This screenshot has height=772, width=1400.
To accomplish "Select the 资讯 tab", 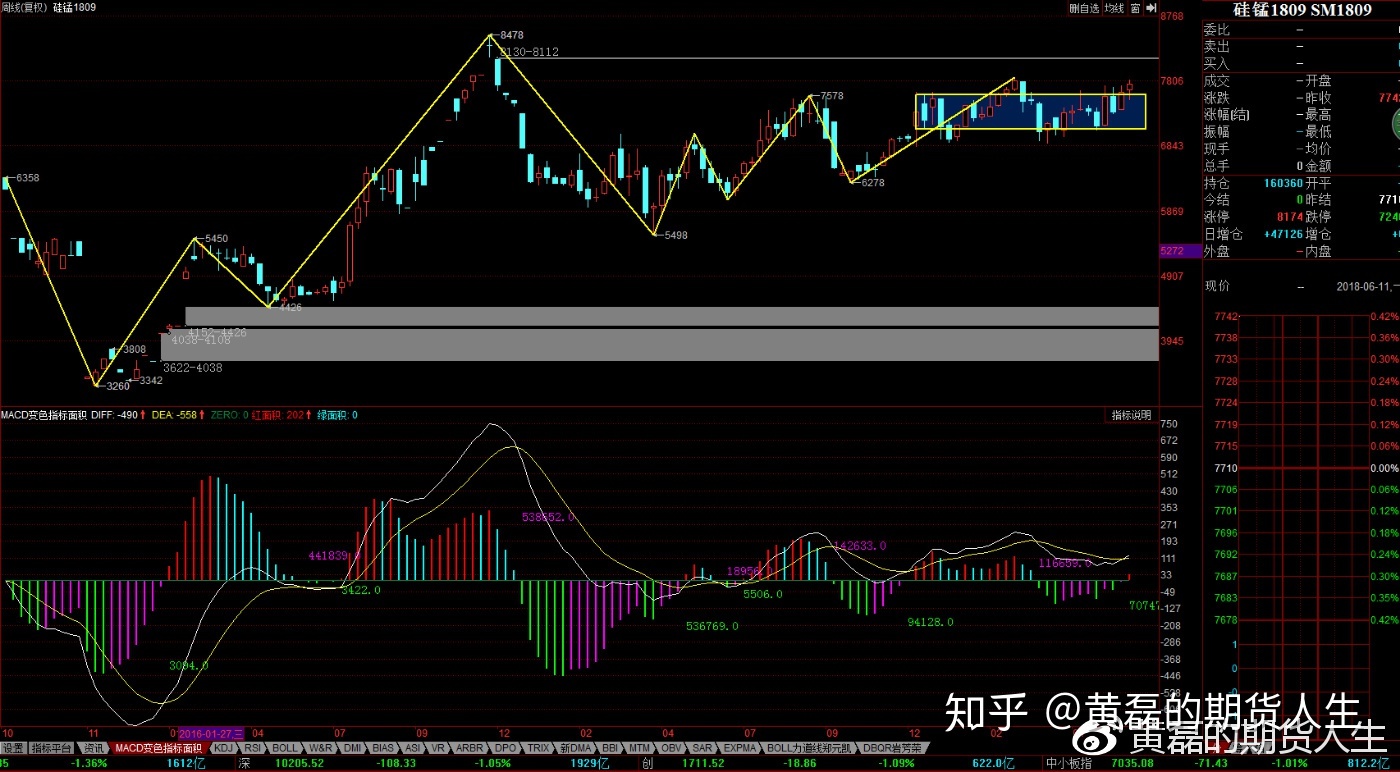I will (92, 748).
